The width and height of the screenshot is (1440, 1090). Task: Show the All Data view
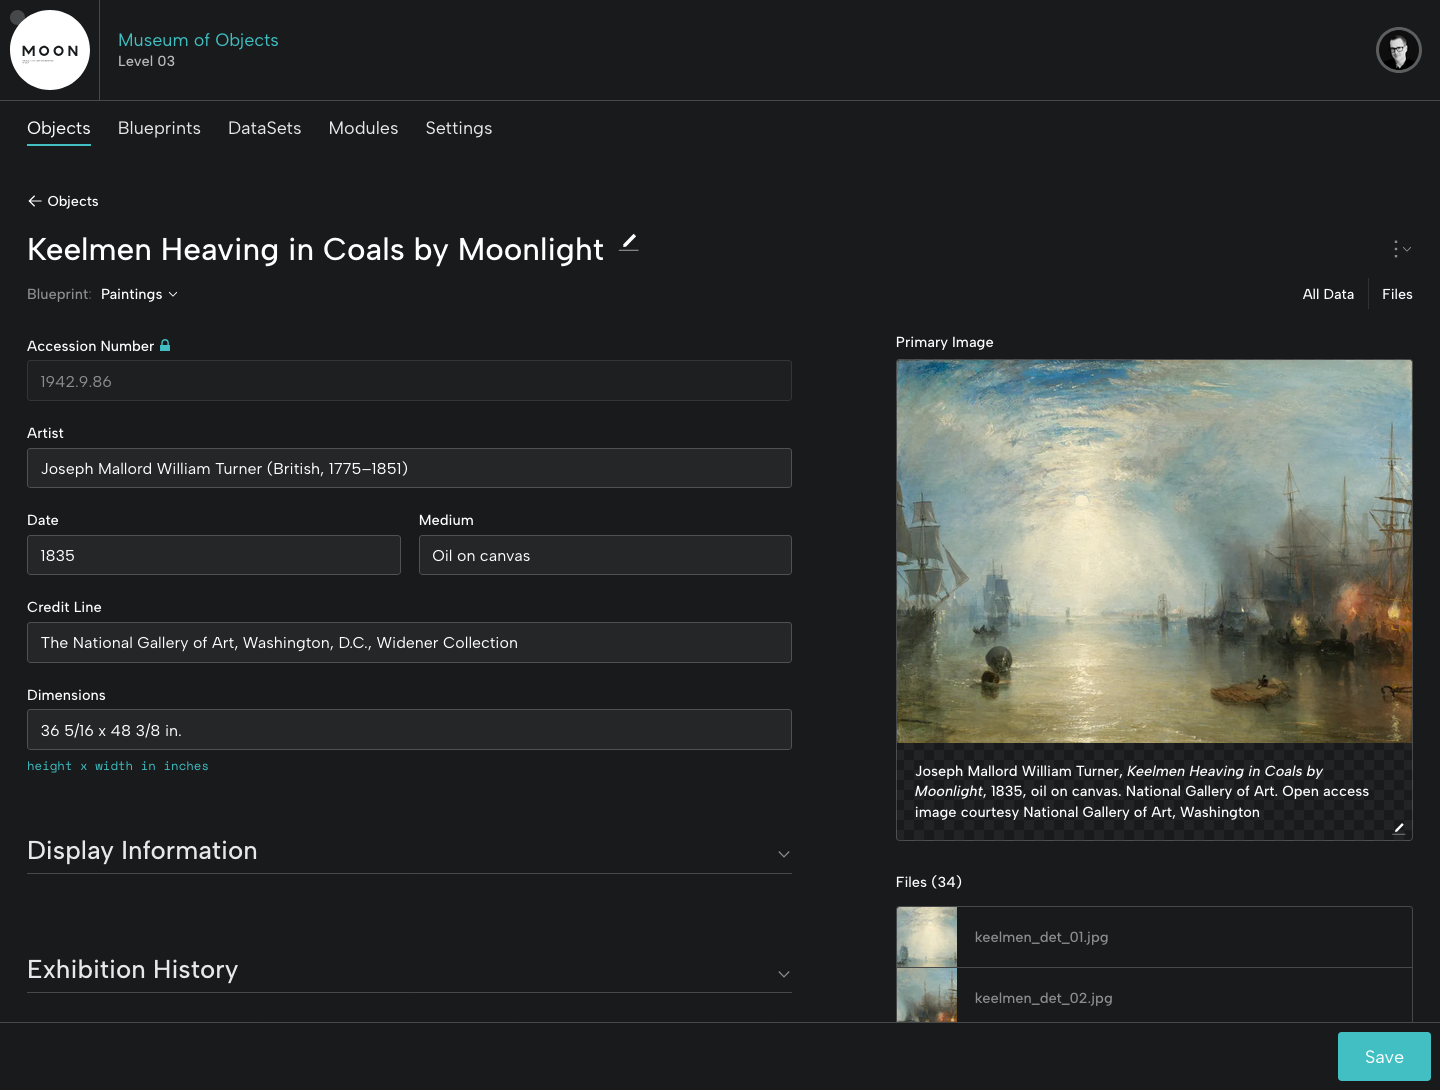coord(1328,294)
